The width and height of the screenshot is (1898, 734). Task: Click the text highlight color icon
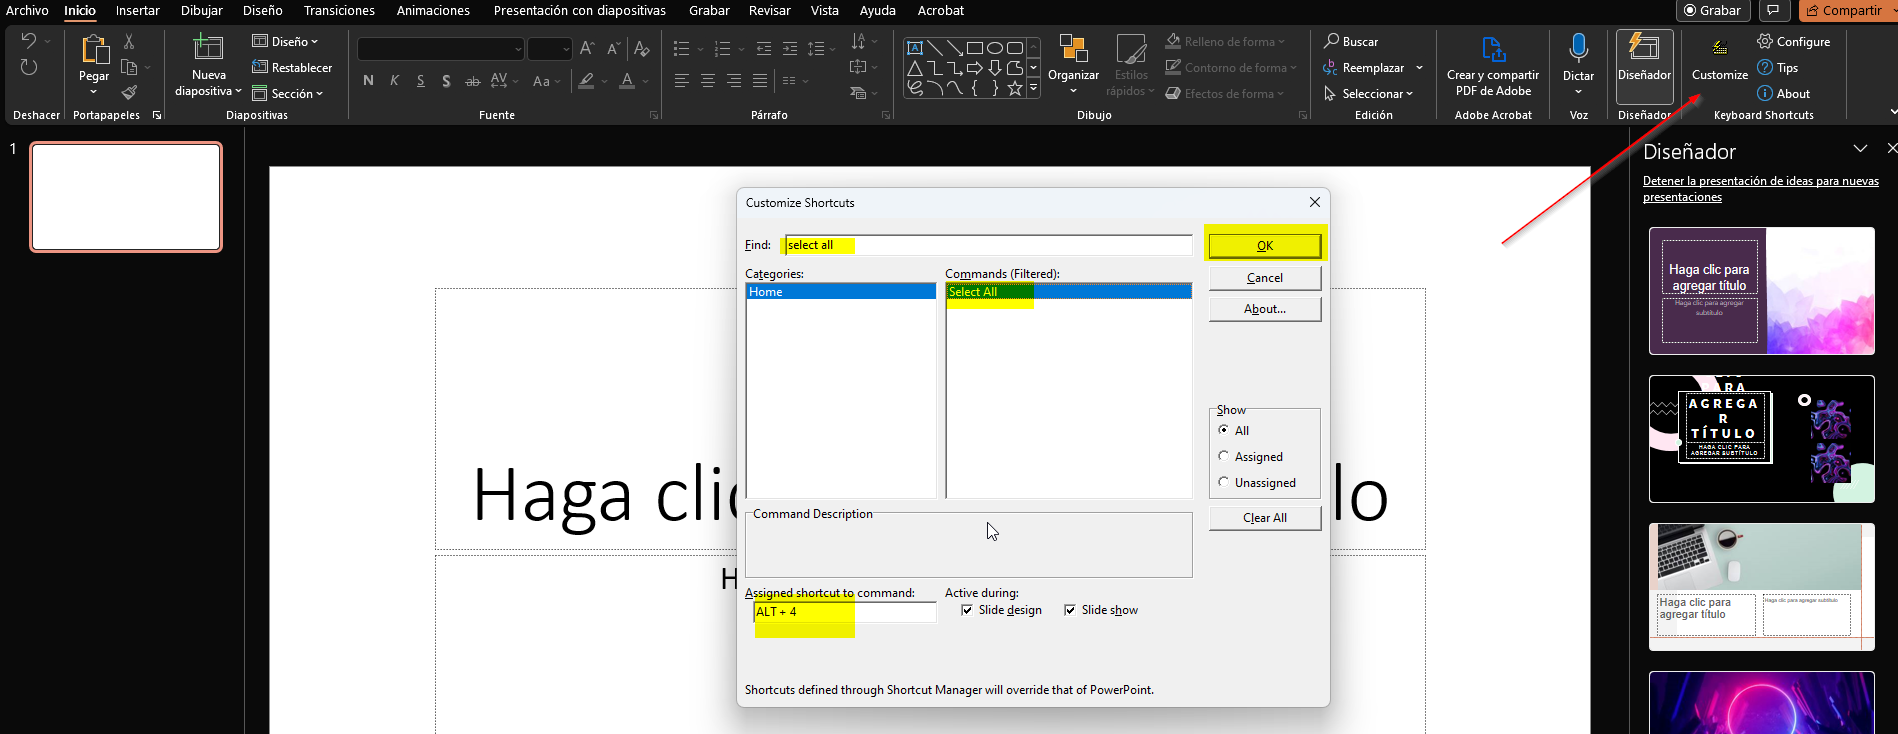coord(586,81)
